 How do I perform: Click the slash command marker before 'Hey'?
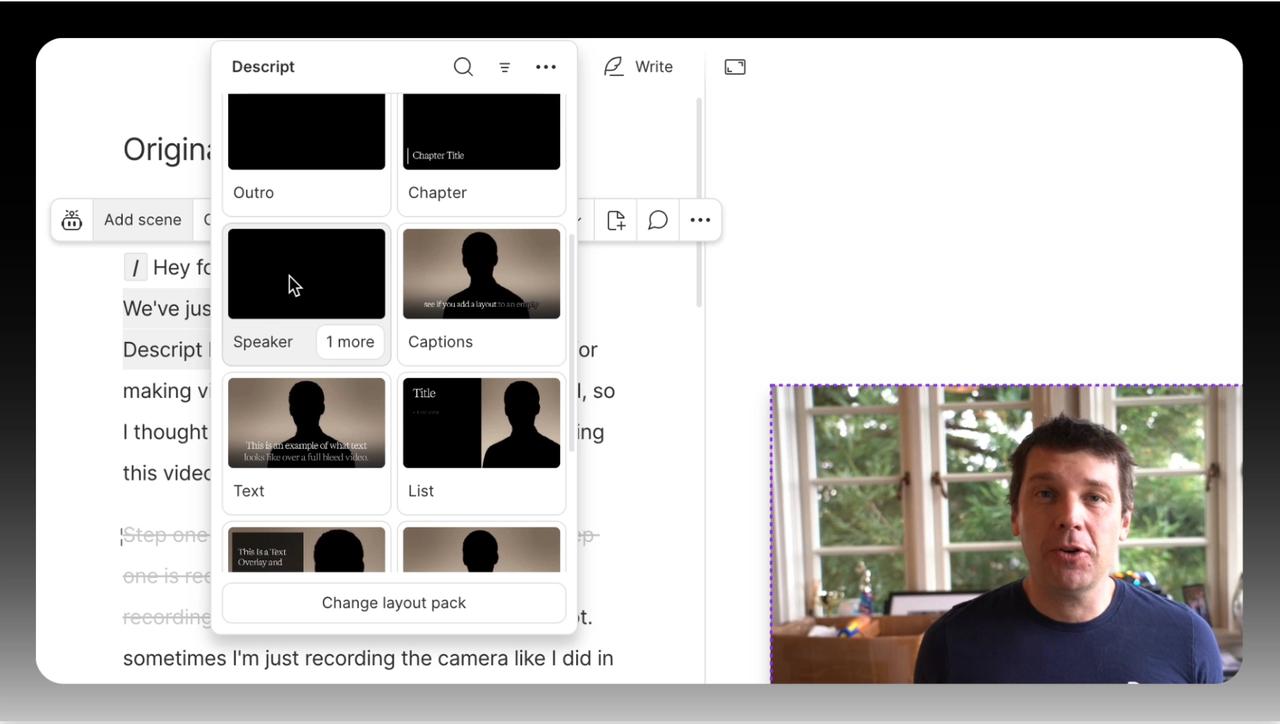(x=135, y=267)
